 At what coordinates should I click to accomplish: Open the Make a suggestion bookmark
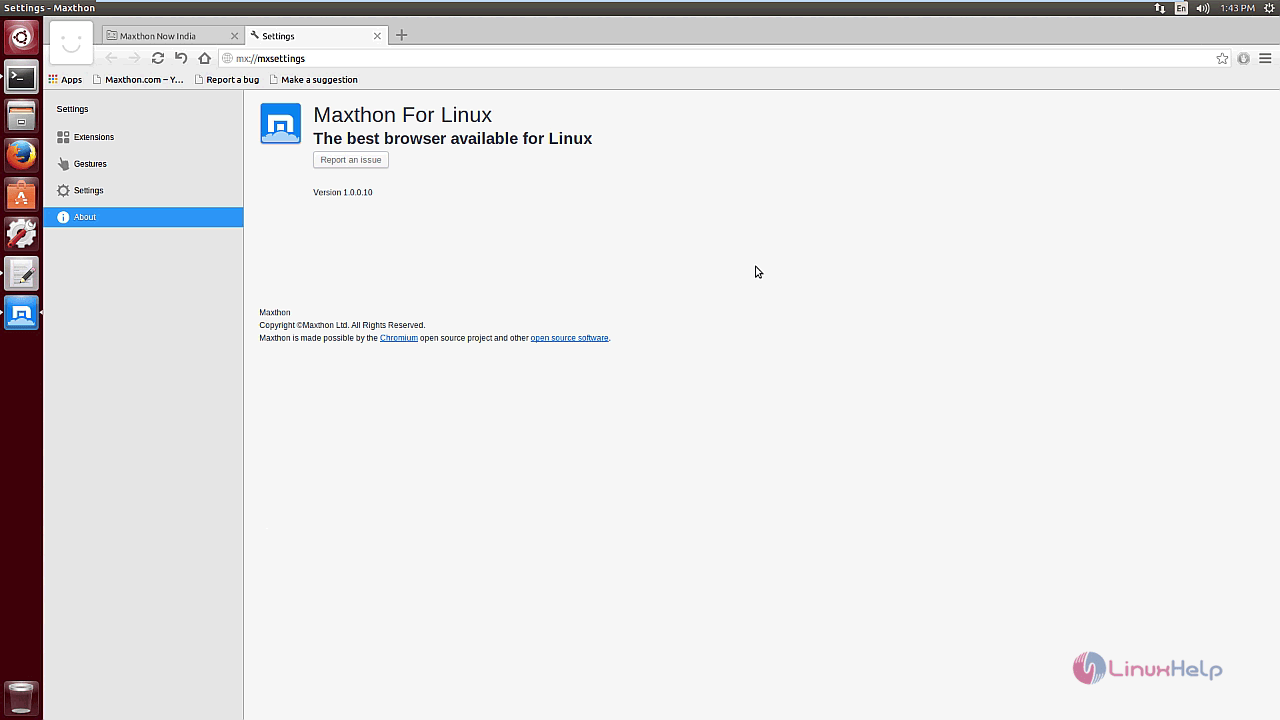click(x=313, y=79)
